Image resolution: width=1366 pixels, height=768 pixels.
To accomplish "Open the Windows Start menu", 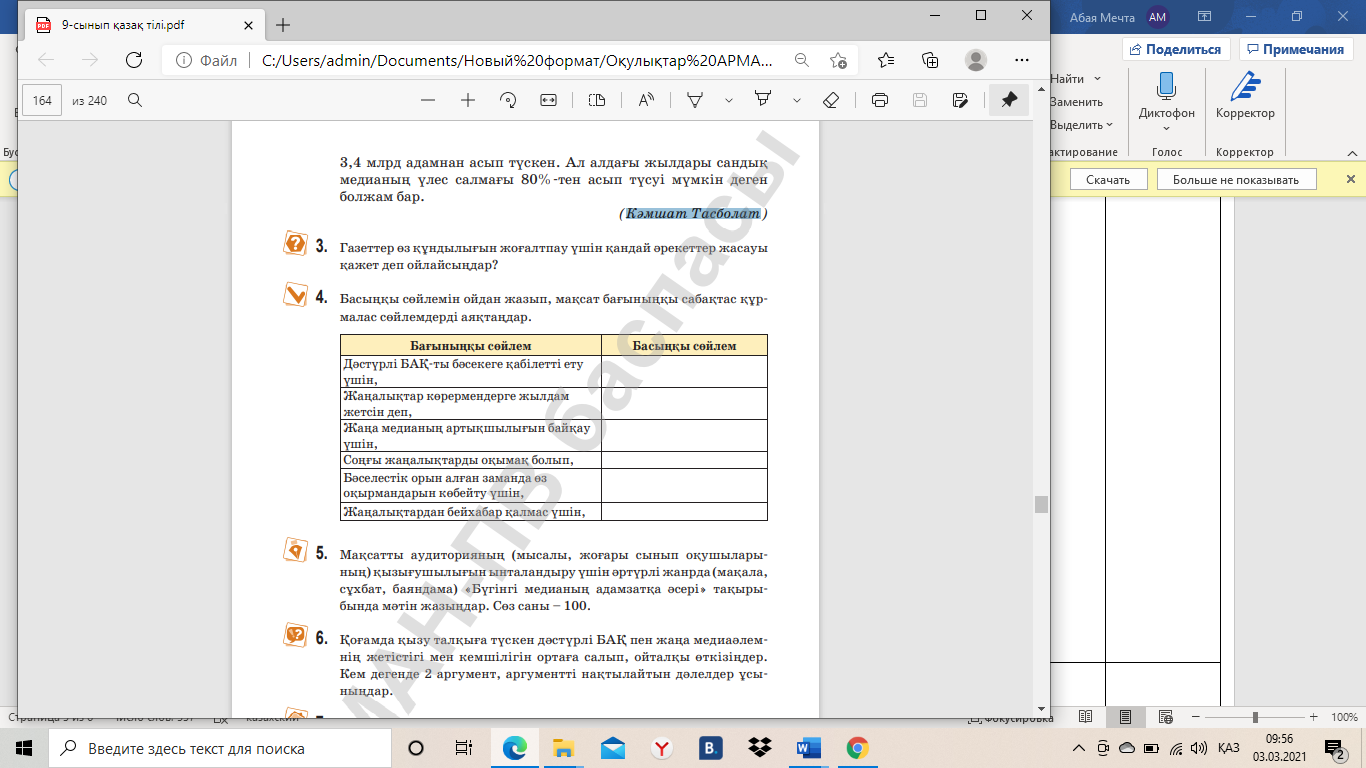I will pos(24,748).
